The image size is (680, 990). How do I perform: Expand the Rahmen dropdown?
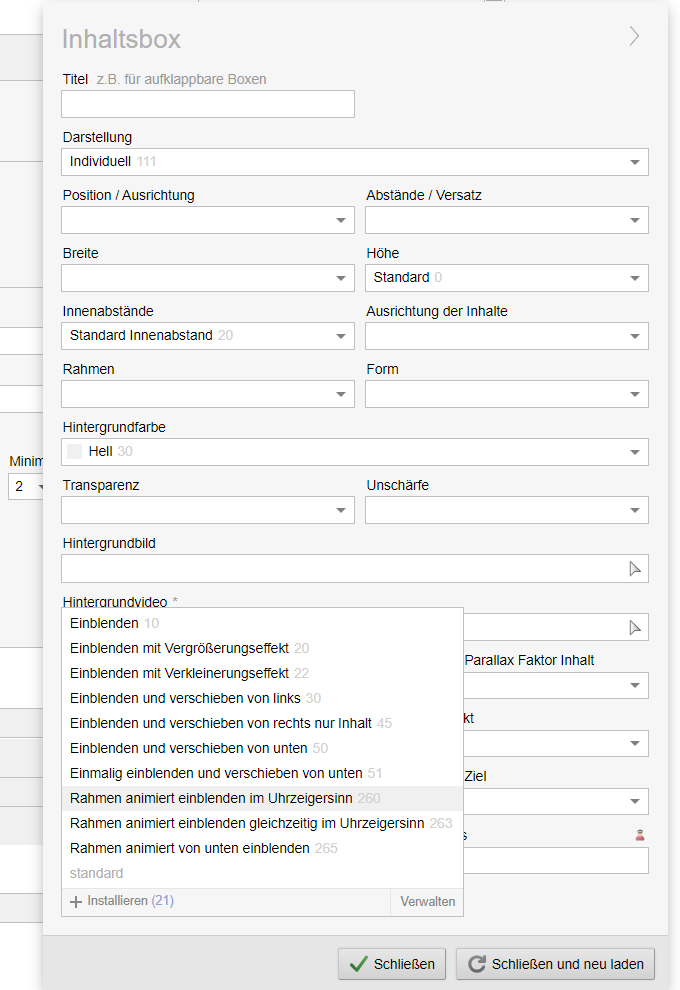[x=208, y=394]
